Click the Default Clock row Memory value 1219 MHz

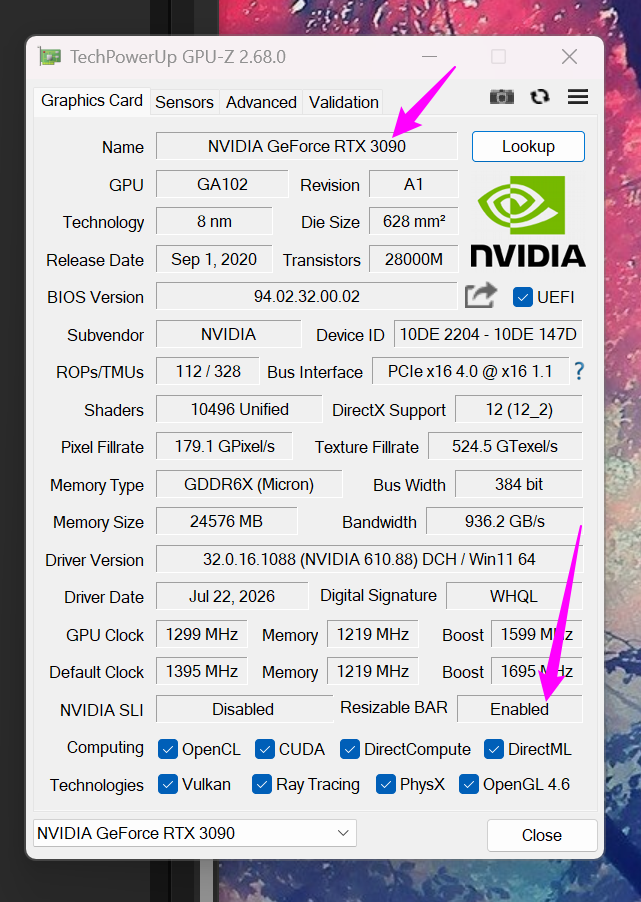coord(372,671)
